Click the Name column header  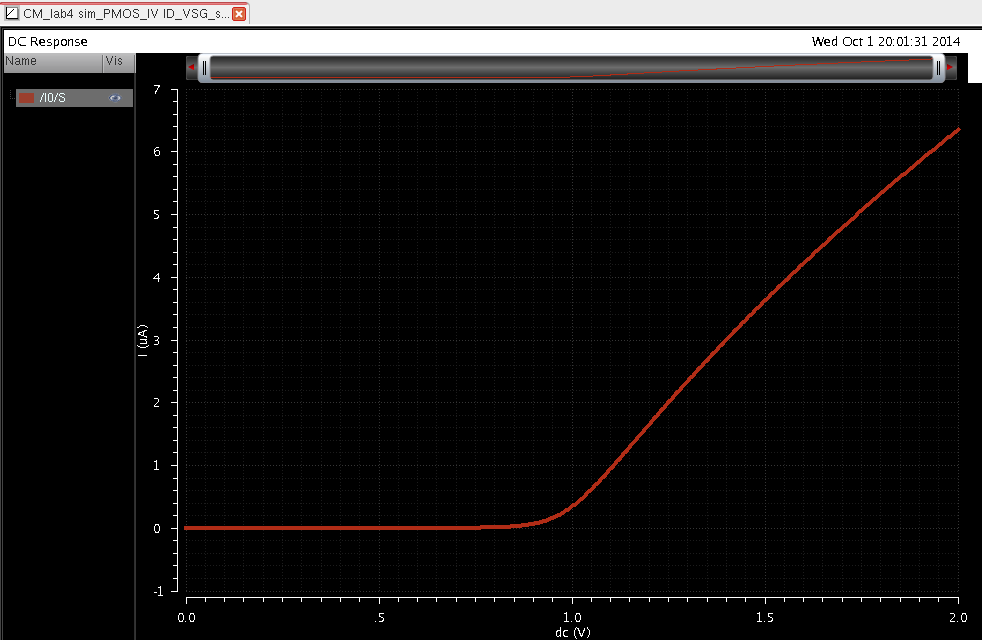click(x=53, y=61)
